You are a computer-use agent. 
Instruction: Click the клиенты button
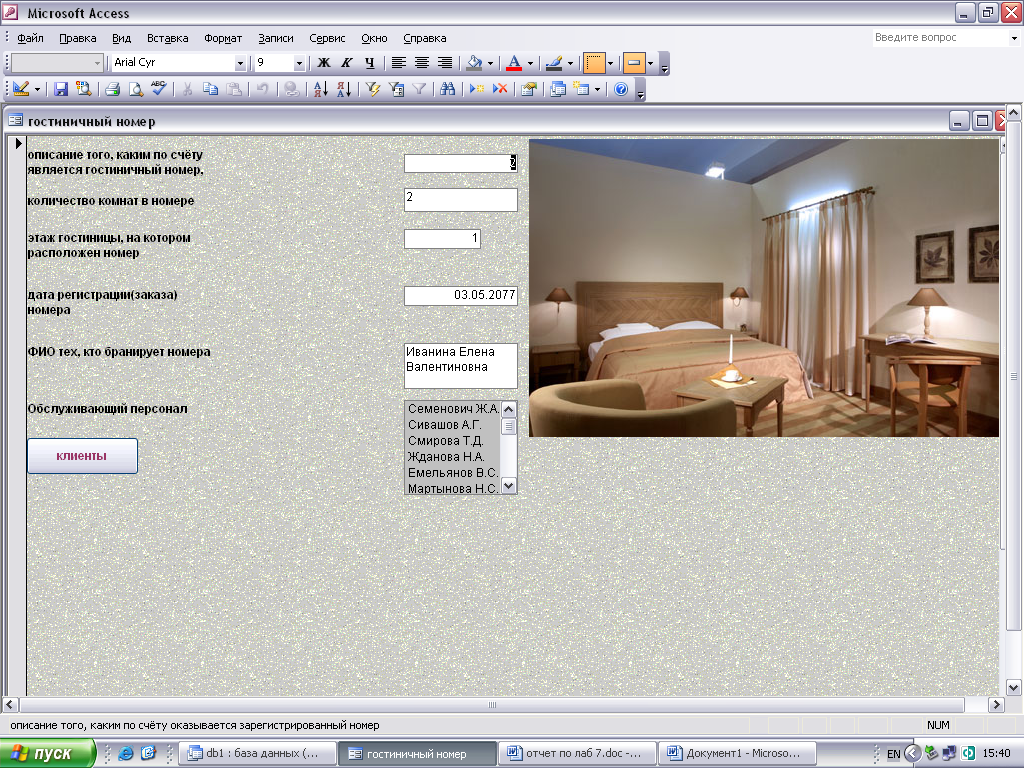82,456
